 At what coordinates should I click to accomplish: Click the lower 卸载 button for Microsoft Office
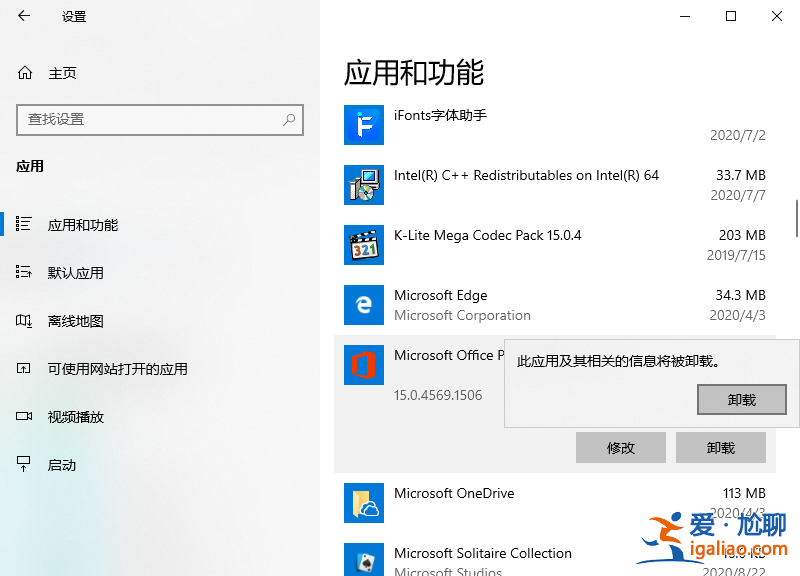coord(720,447)
